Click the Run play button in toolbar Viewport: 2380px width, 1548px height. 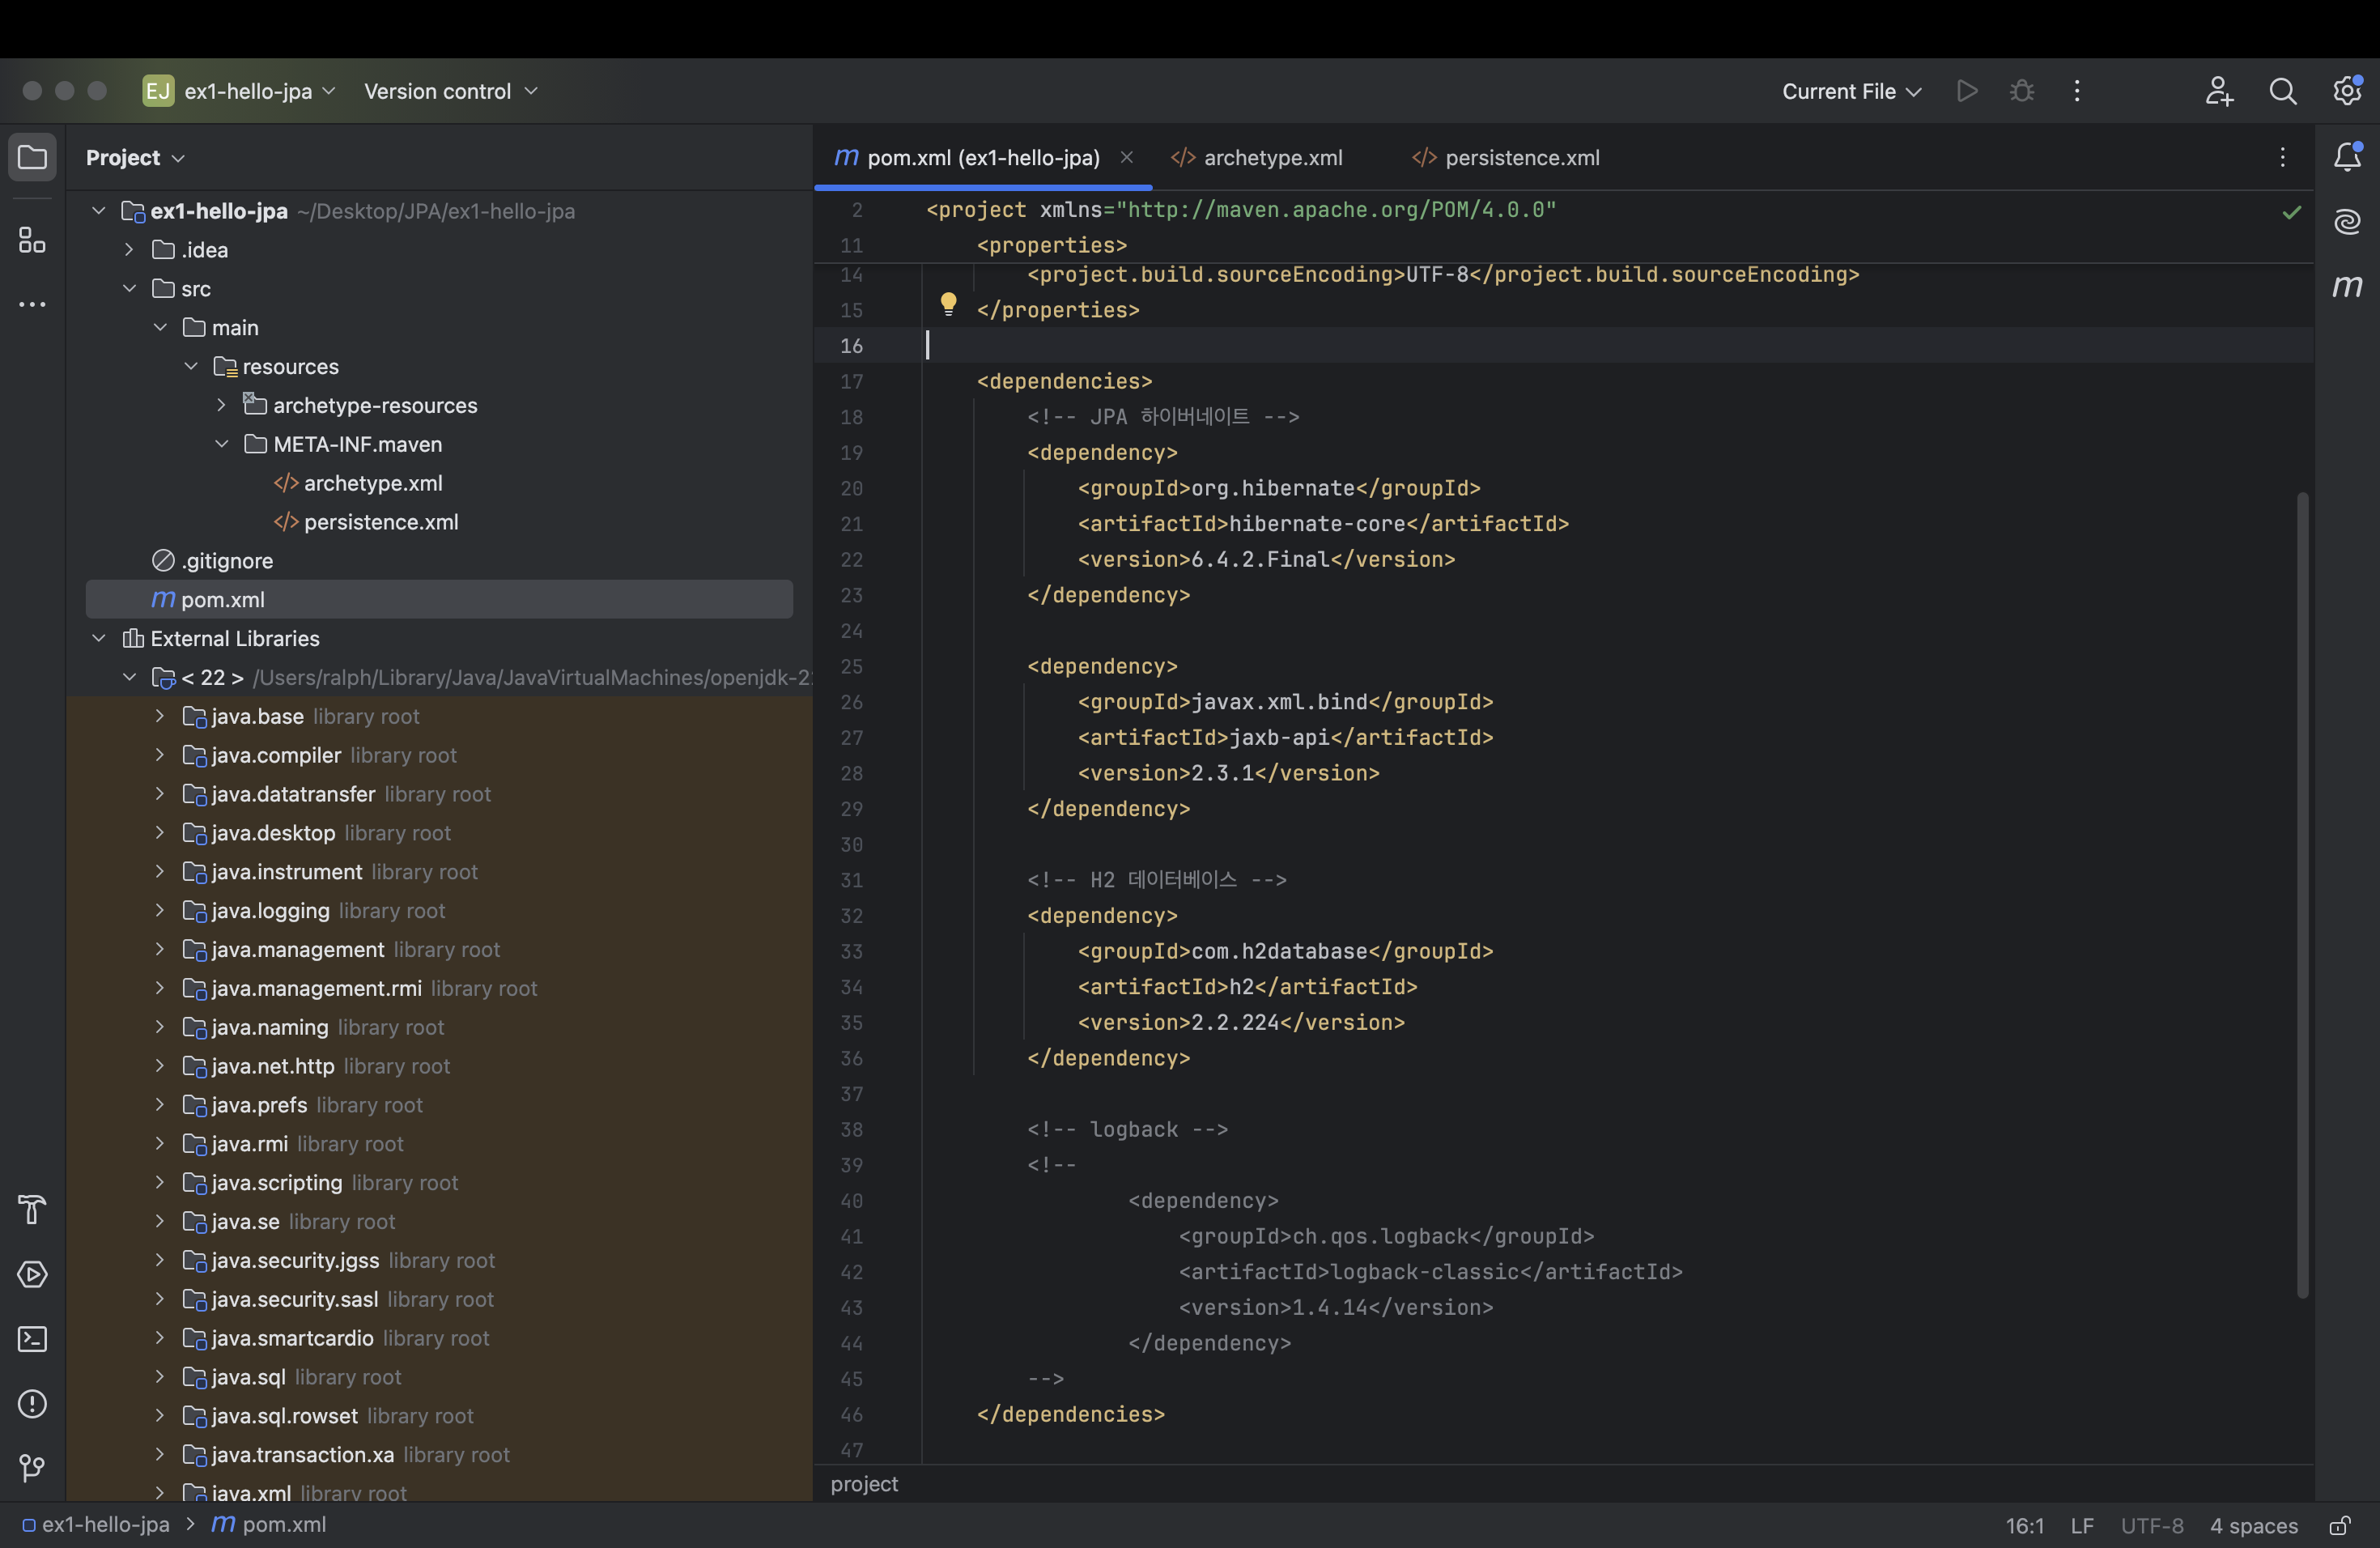pos(1967,91)
